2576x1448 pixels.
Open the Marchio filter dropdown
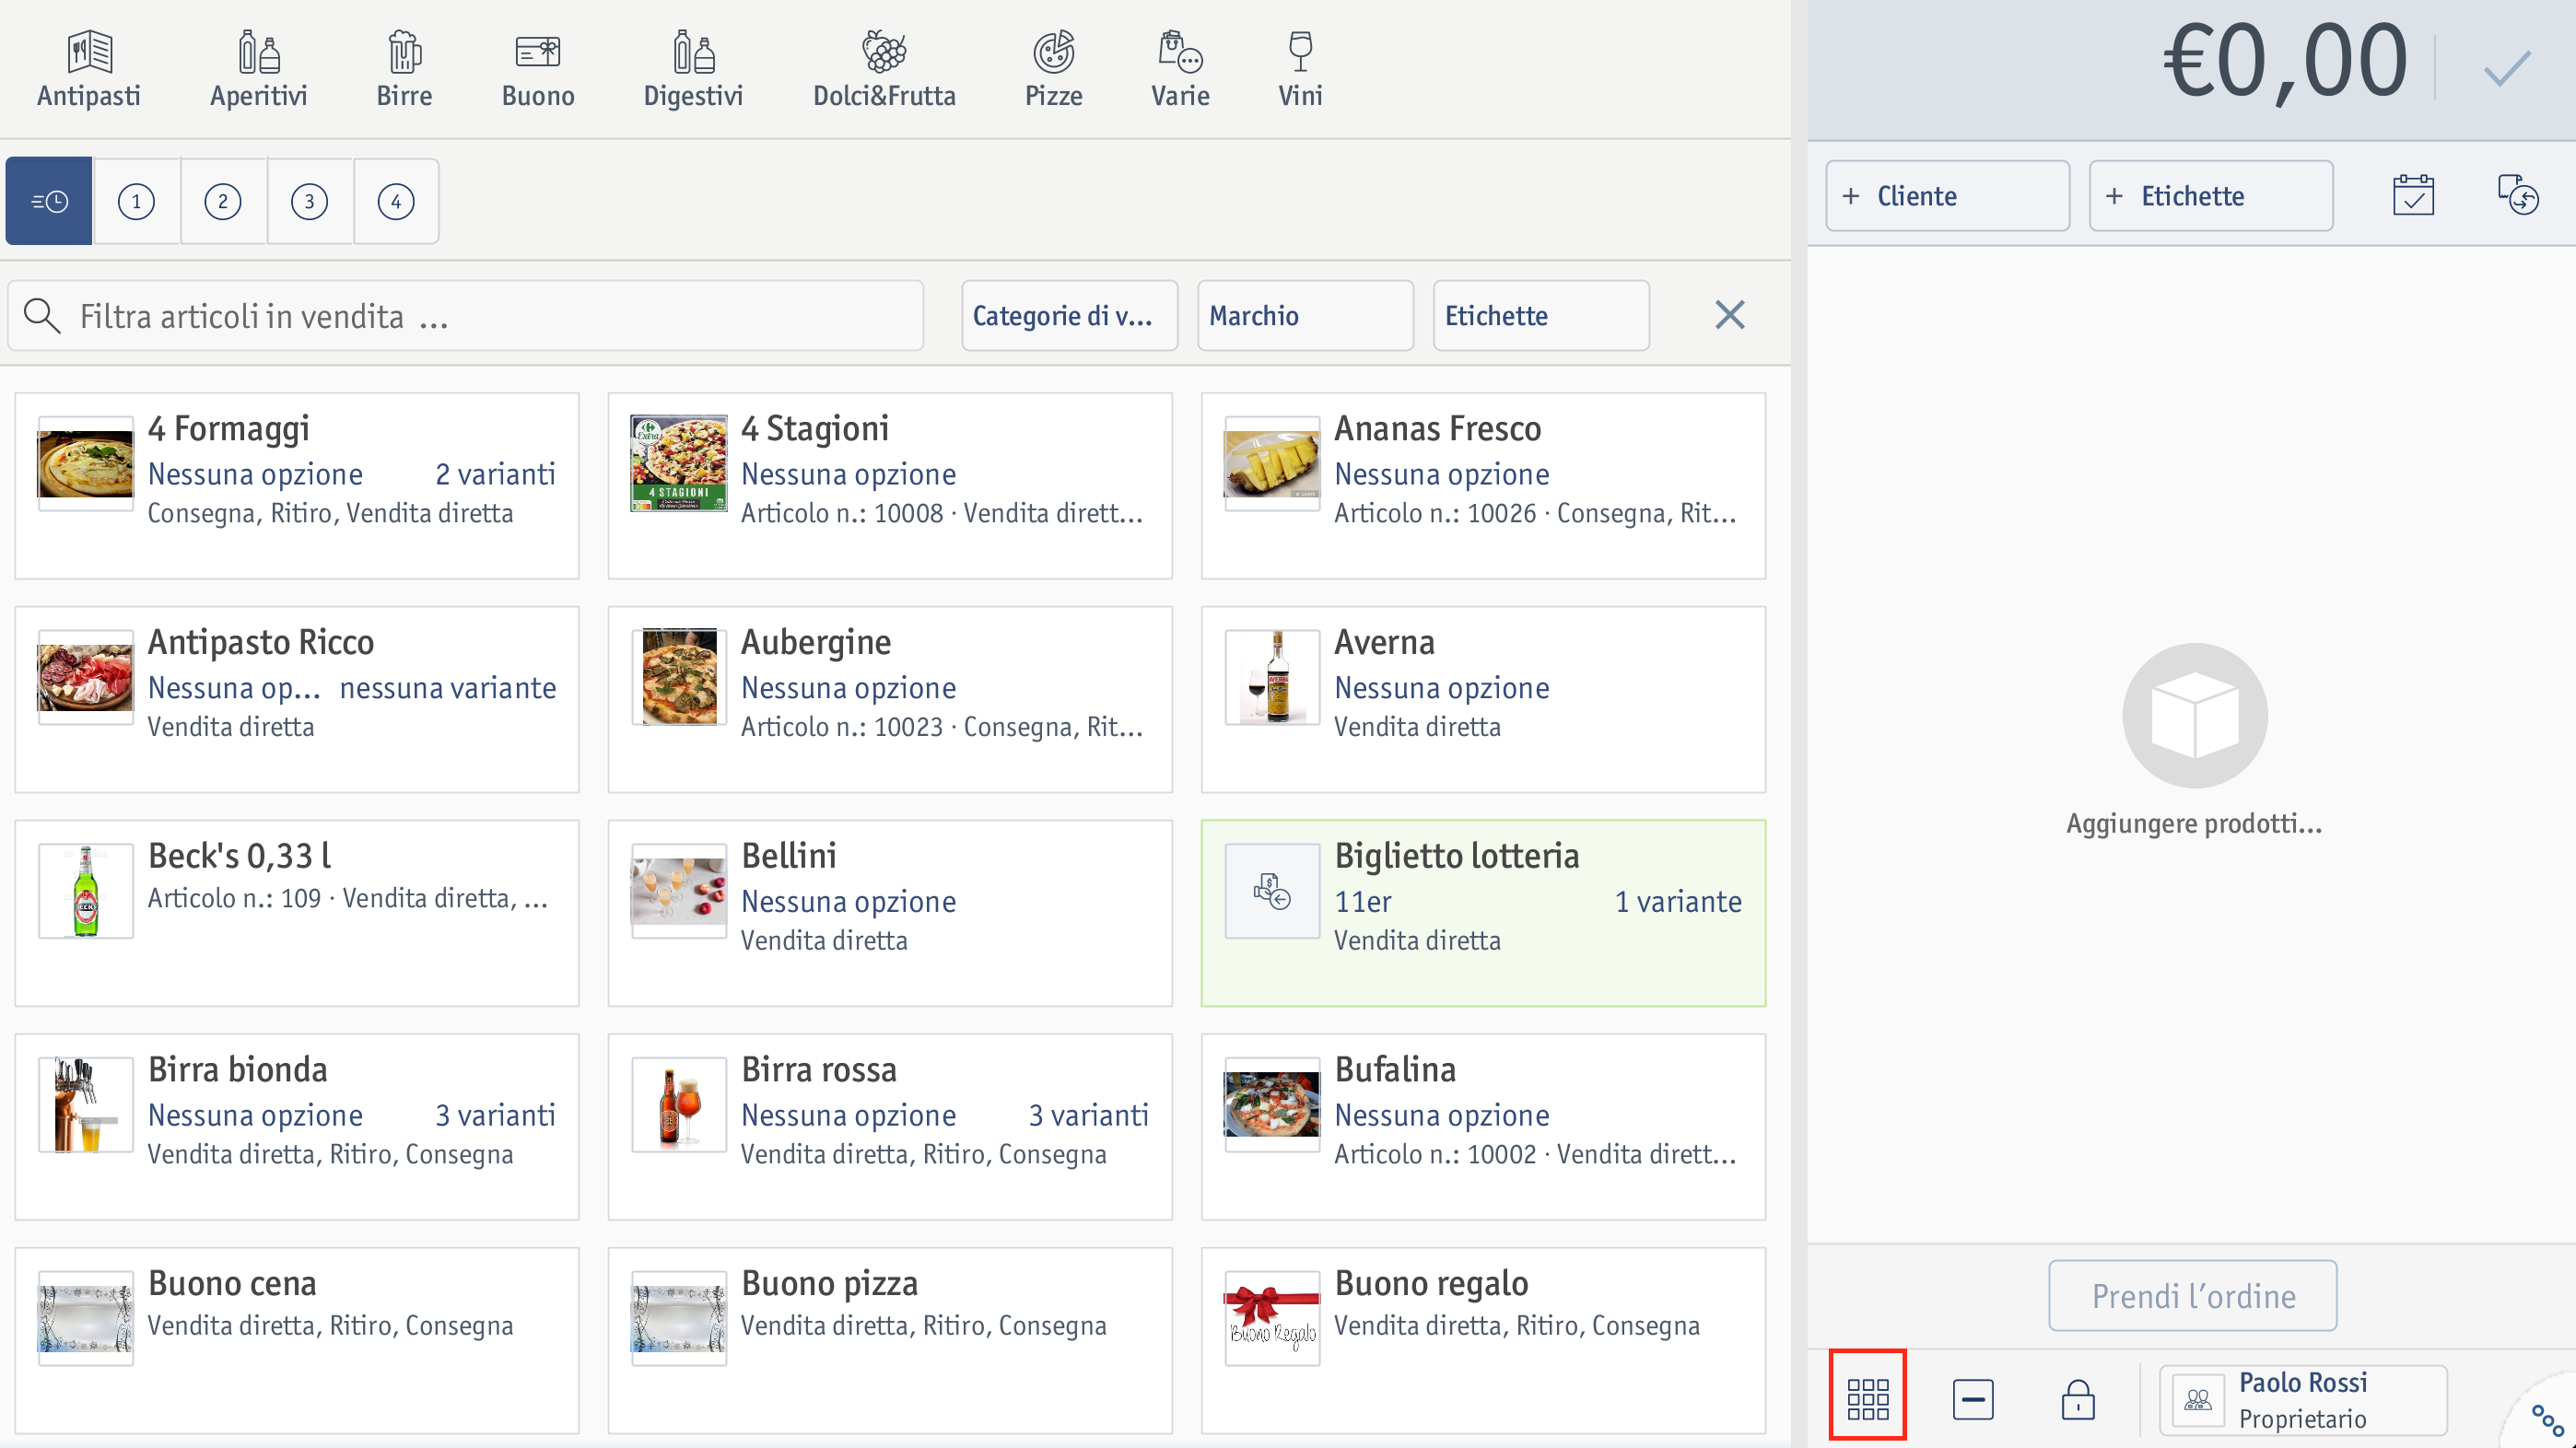click(1305, 316)
